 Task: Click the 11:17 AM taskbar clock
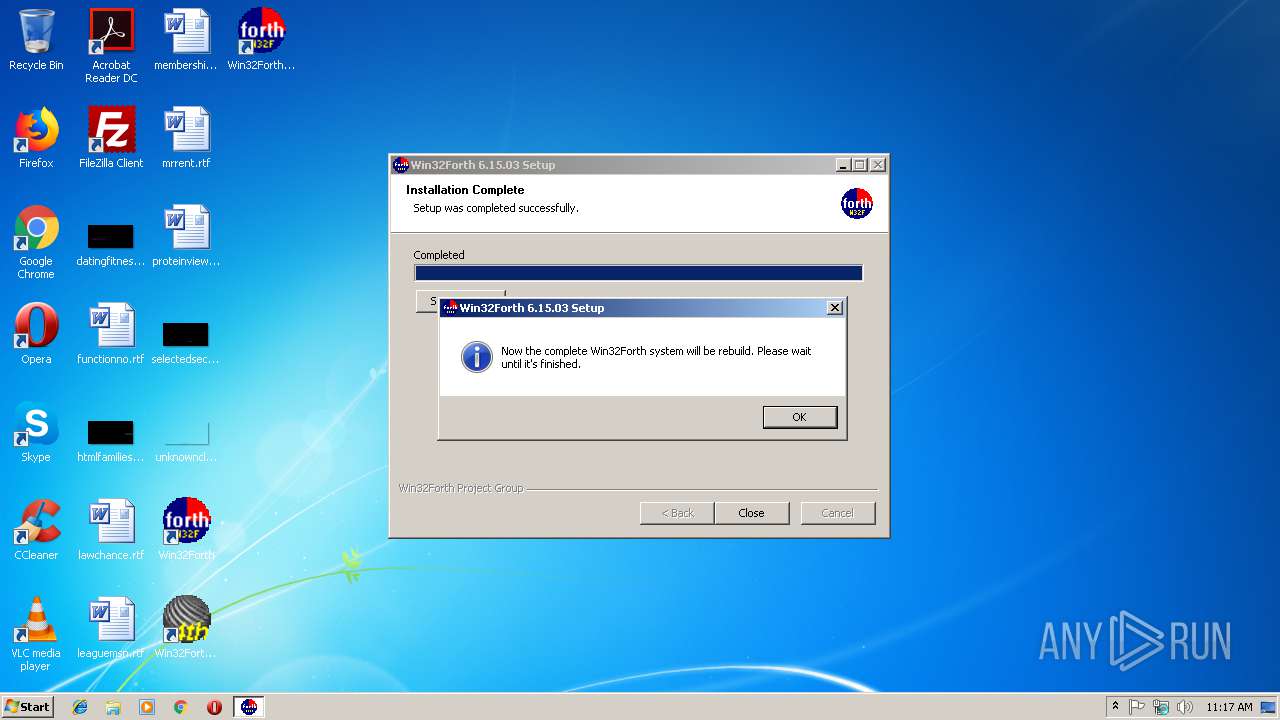[1229, 707]
